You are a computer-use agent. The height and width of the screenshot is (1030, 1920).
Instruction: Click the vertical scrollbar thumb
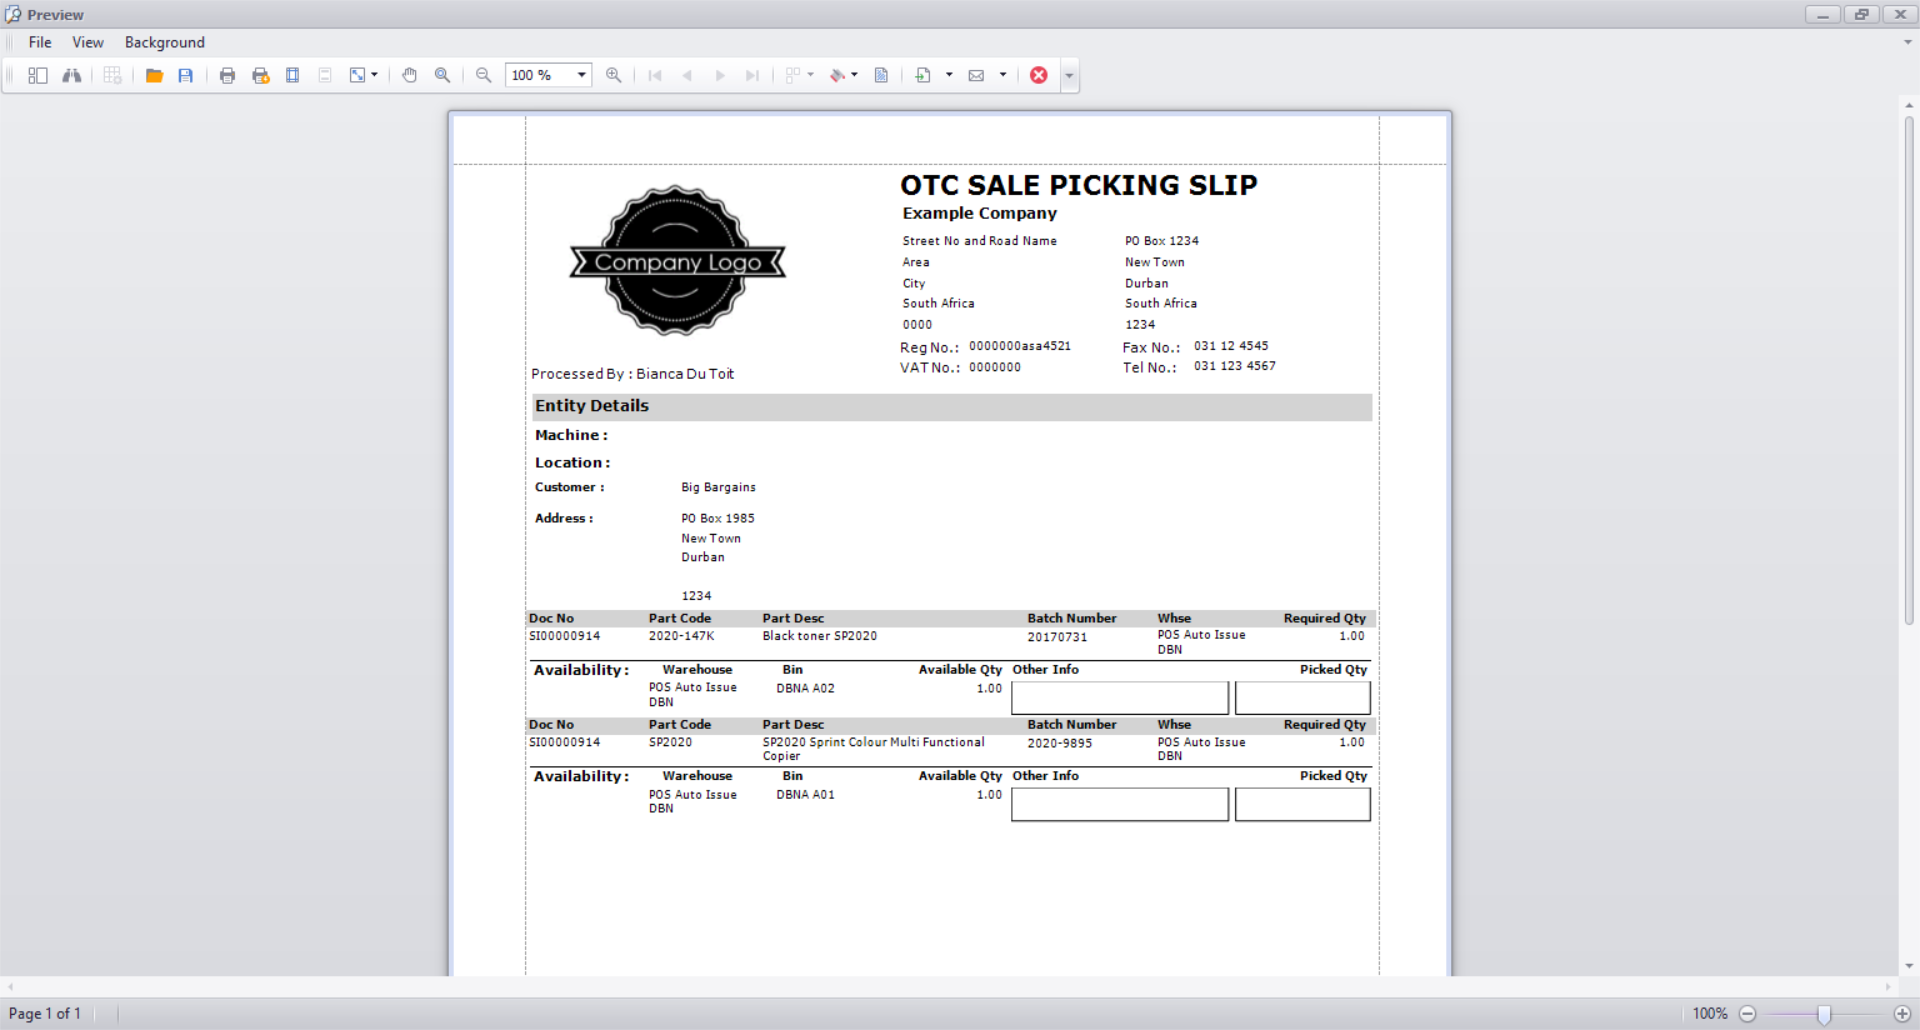pyautogui.click(x=1909, y=370)
